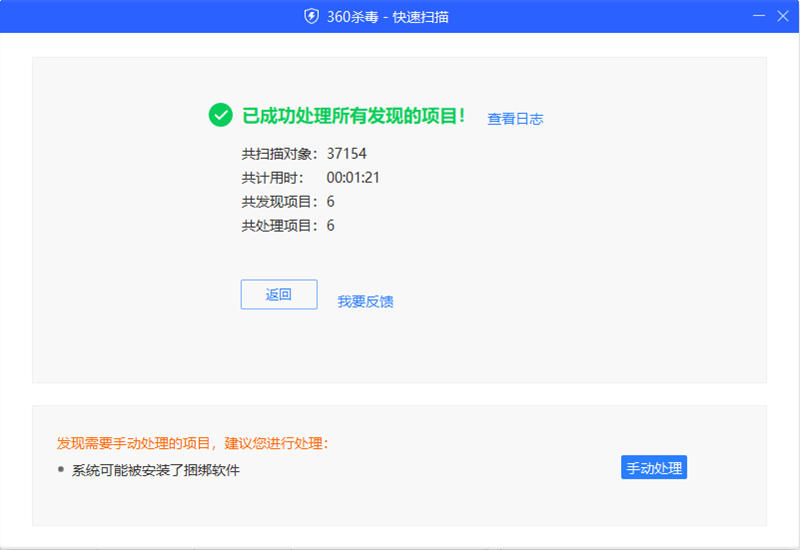Click the 360杀毒 - 快速扫描 title text
800x550 pixels.
click(388, 17)
